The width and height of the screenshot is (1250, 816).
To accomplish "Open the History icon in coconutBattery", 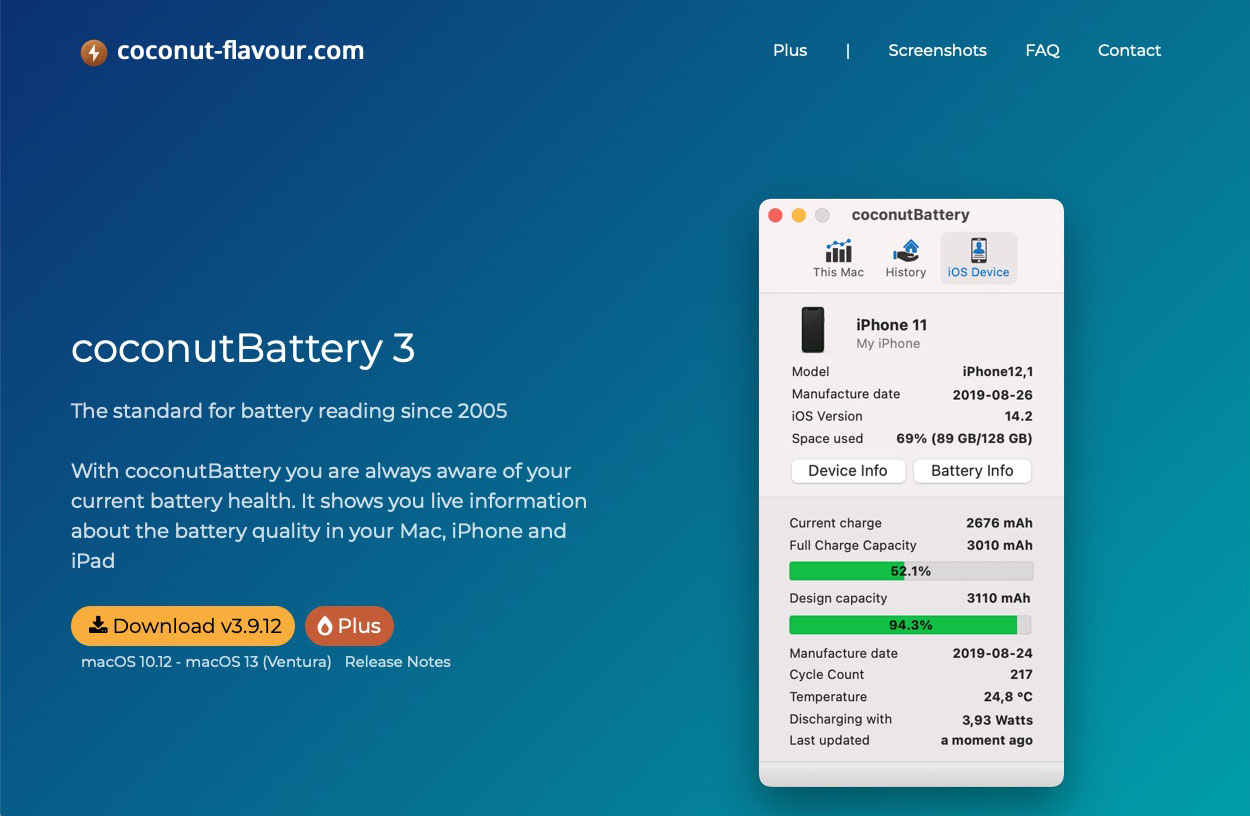I will tap(906, 251).
